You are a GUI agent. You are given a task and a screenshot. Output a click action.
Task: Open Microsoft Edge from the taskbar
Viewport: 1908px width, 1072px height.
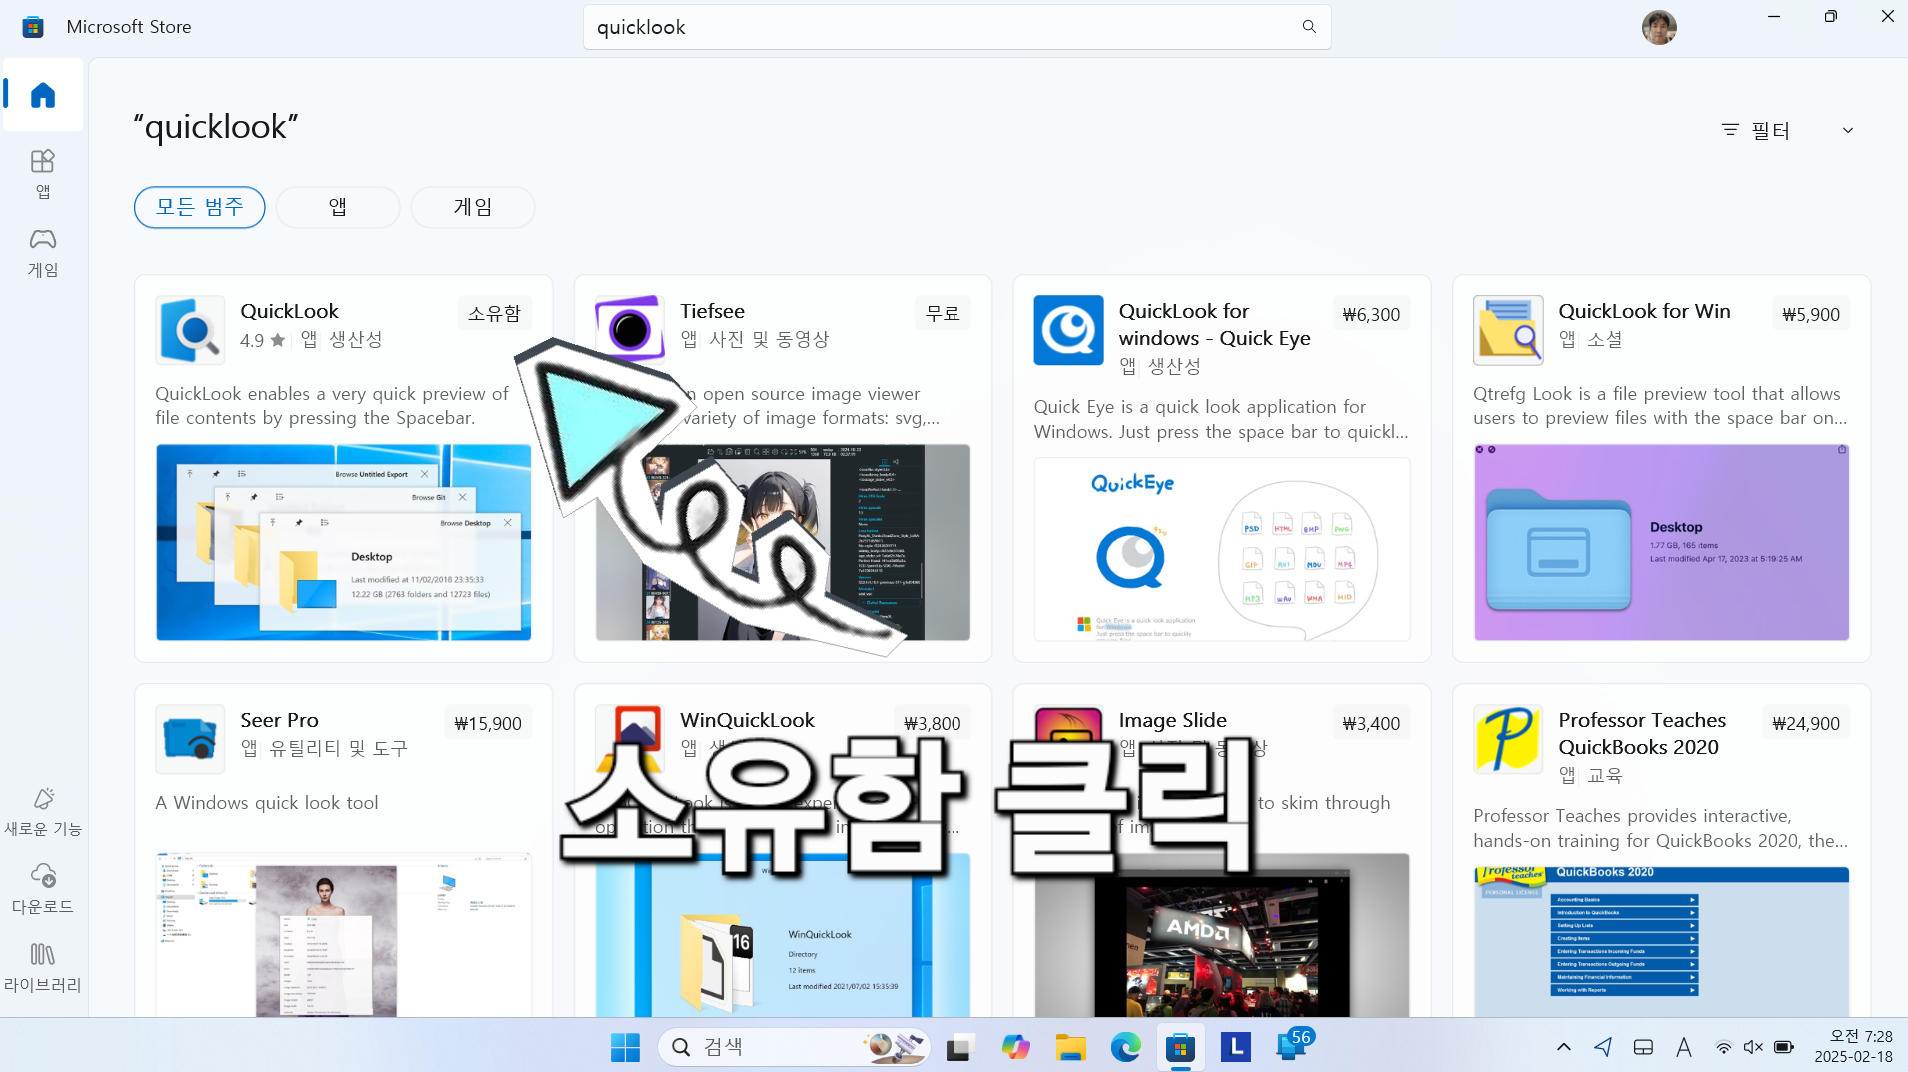(1125, 1047)
